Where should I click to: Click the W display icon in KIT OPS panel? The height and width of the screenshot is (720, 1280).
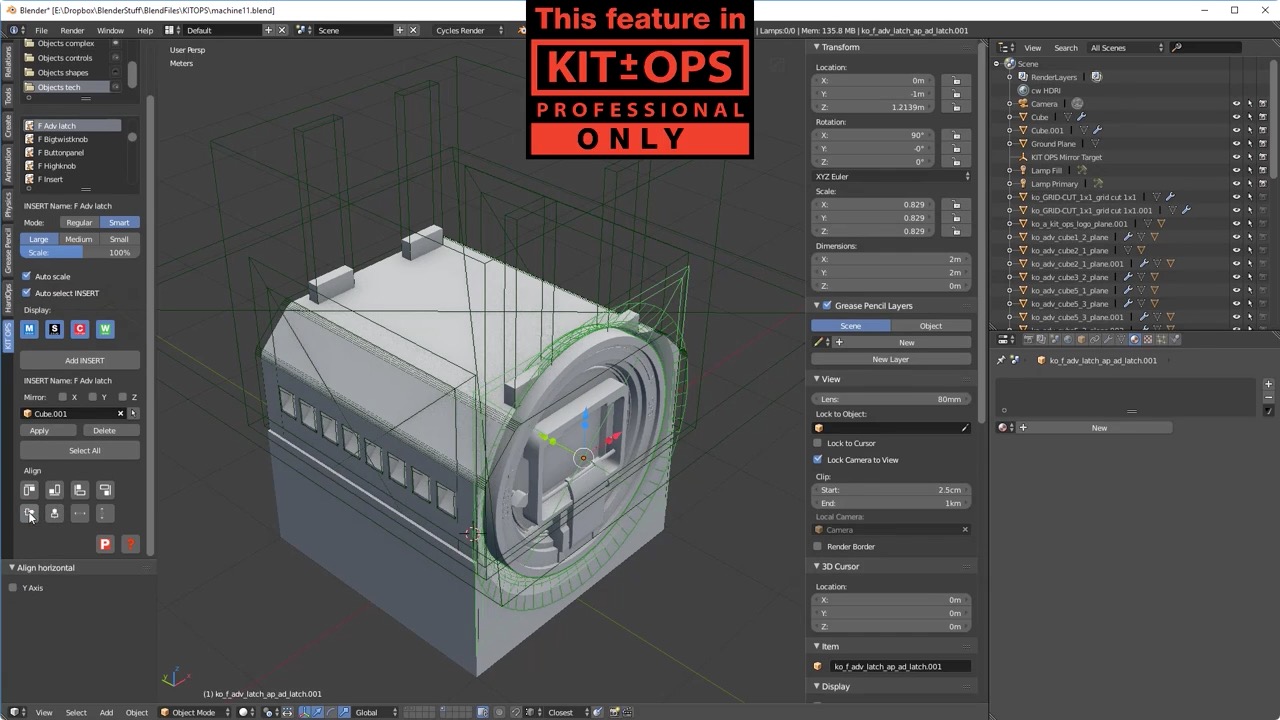[105, 329]
